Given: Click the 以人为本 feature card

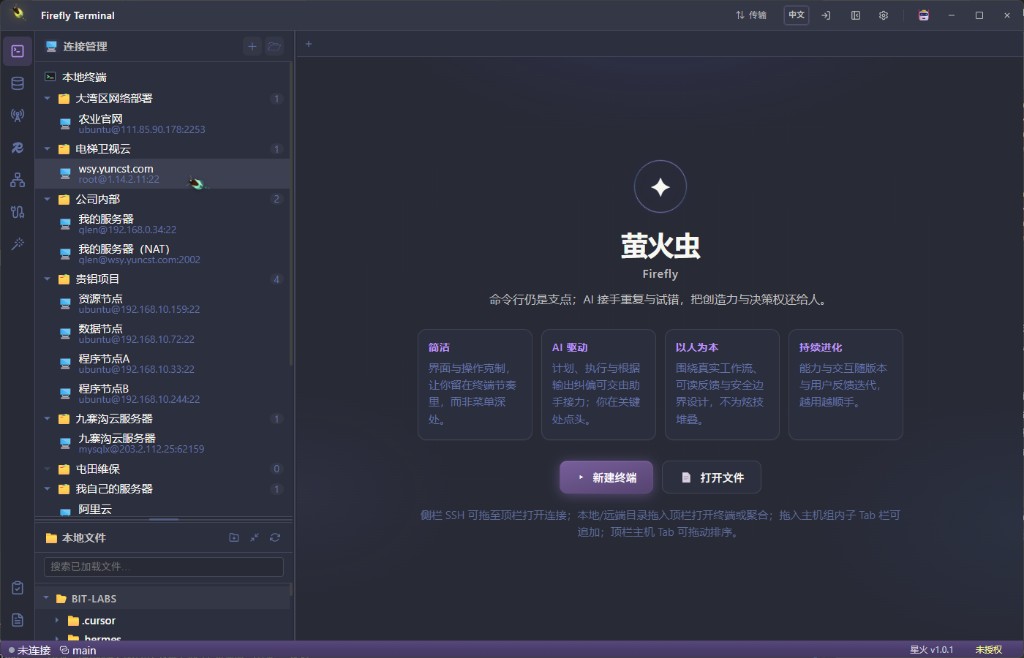Looking at the screenshot, I should [x=722, y=384].
